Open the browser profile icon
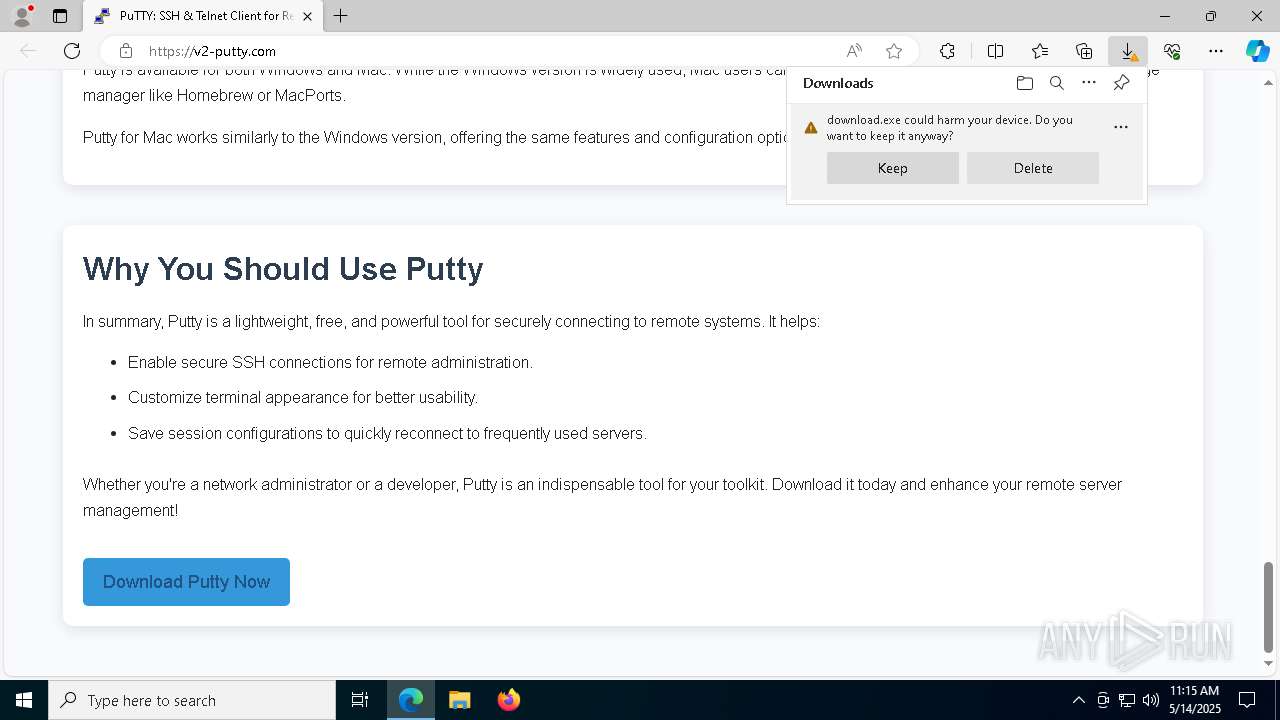This screenshot has height=720, width=1280. [x=22, y=16]
